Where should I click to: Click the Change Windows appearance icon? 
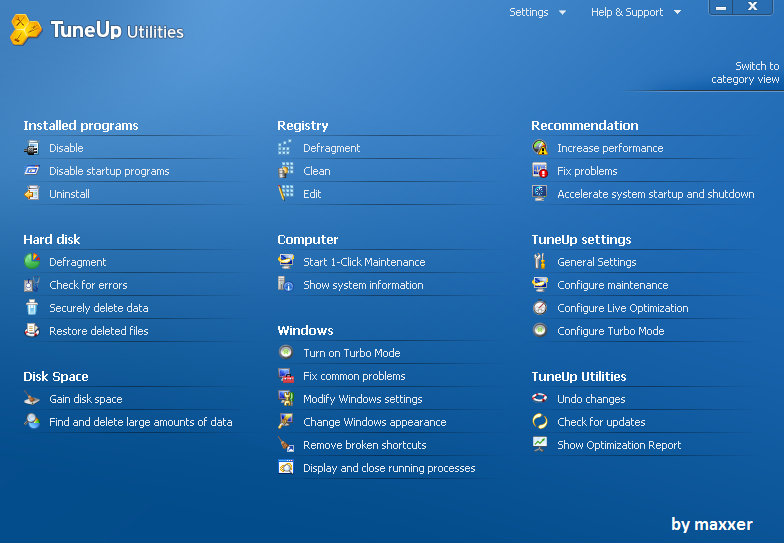pos(286,421)
